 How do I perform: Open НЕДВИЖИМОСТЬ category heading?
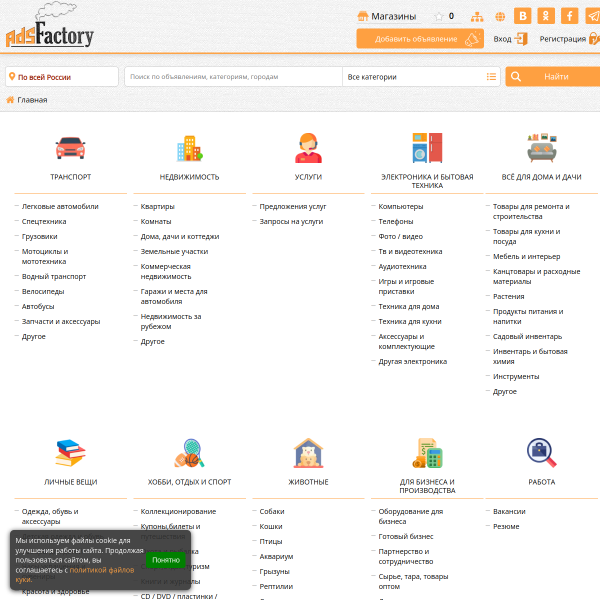tap(189, 177)
